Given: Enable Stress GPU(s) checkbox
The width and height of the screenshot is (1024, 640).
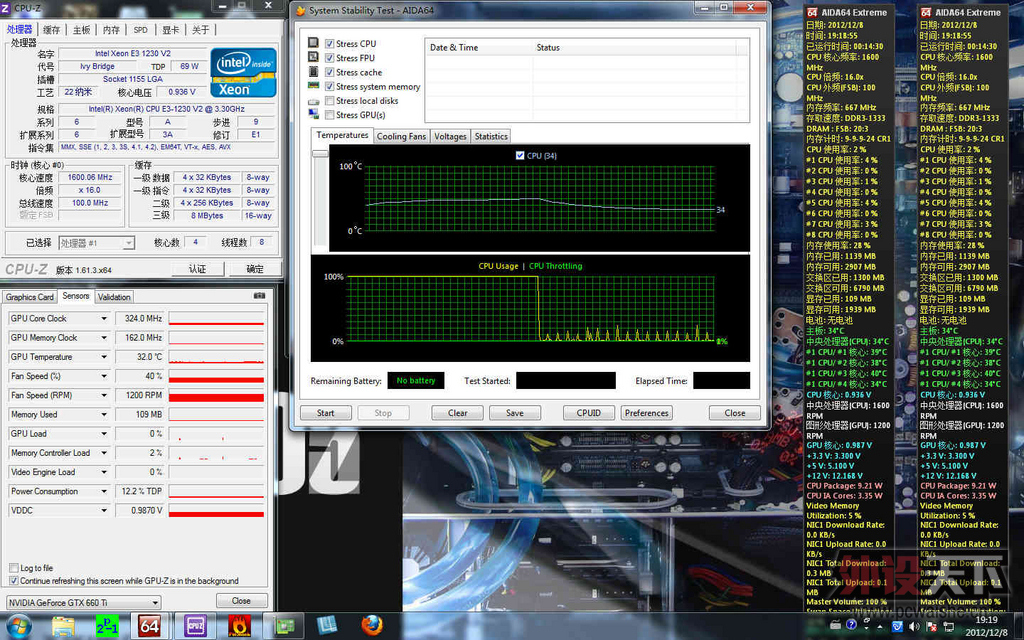Looking at the screenshot, I should click(x=330, y=115).
